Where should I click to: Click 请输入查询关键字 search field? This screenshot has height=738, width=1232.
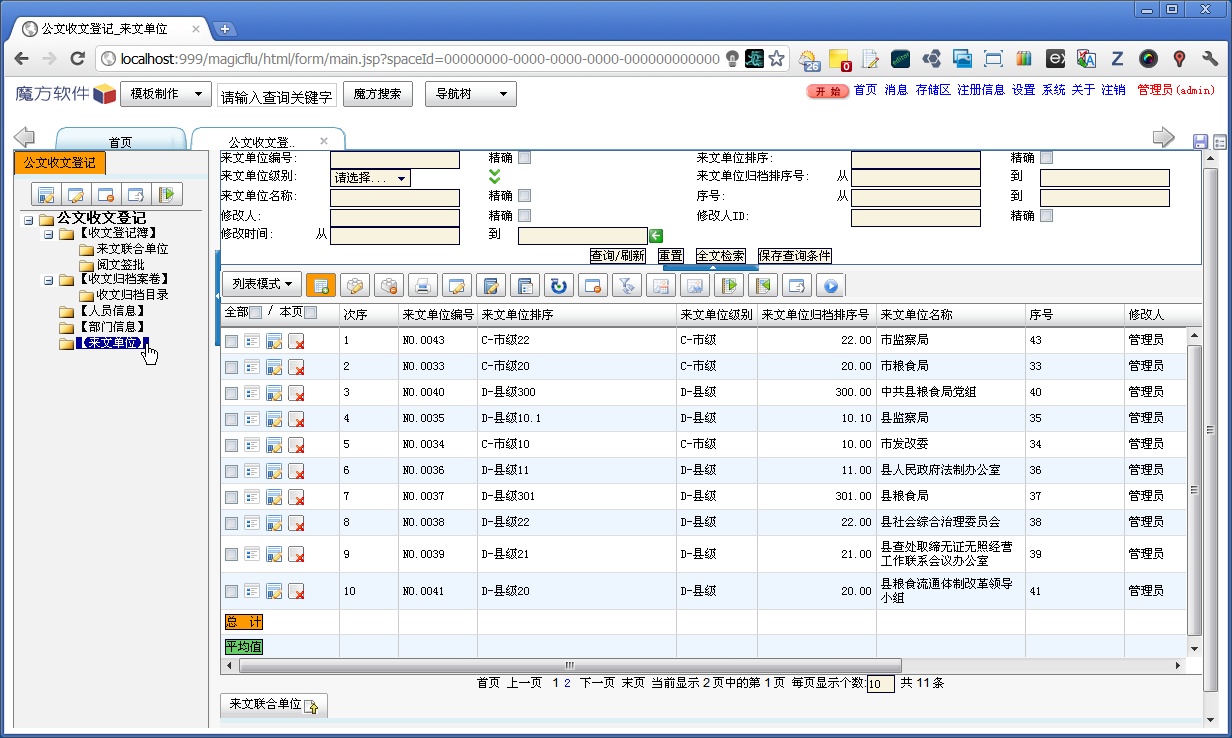[276, 97]
